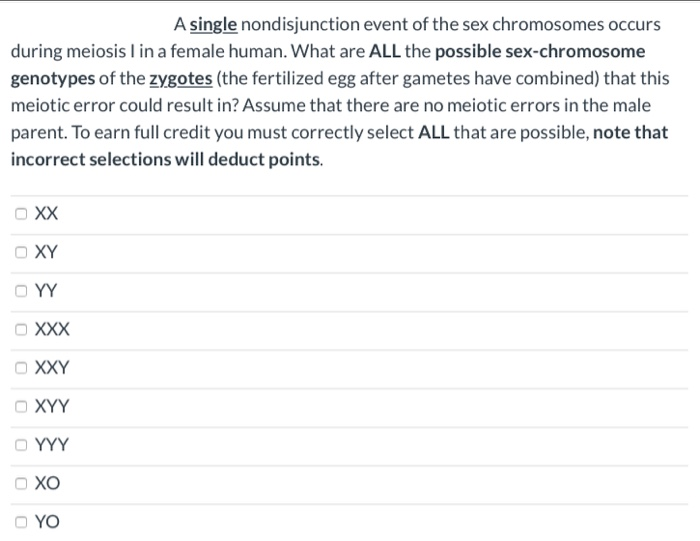Image resolution: width=700 pixels, height=541 pixels.
Task: Tick the YY checkbox
Action: point(21,291)
